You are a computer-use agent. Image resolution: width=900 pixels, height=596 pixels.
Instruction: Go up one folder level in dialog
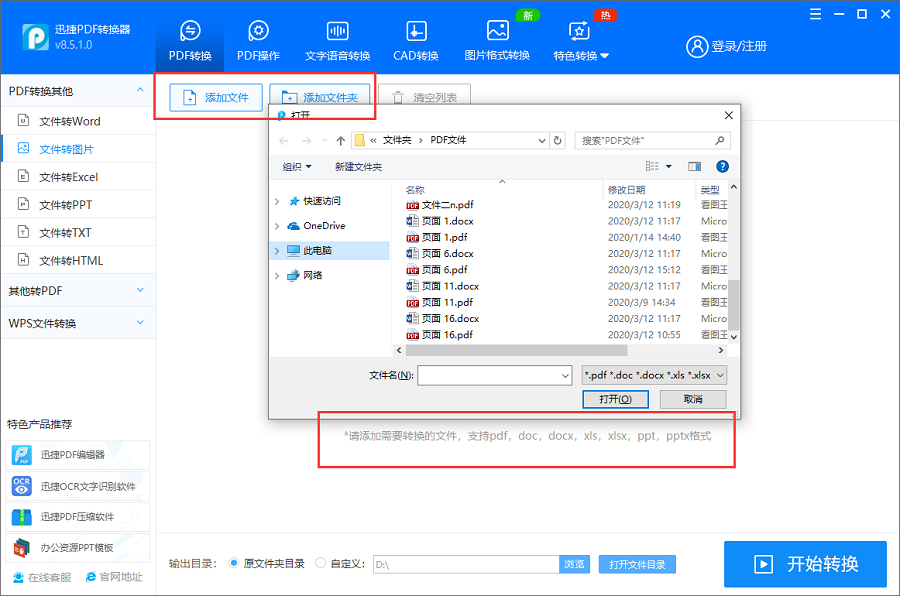tap(340, 141)
